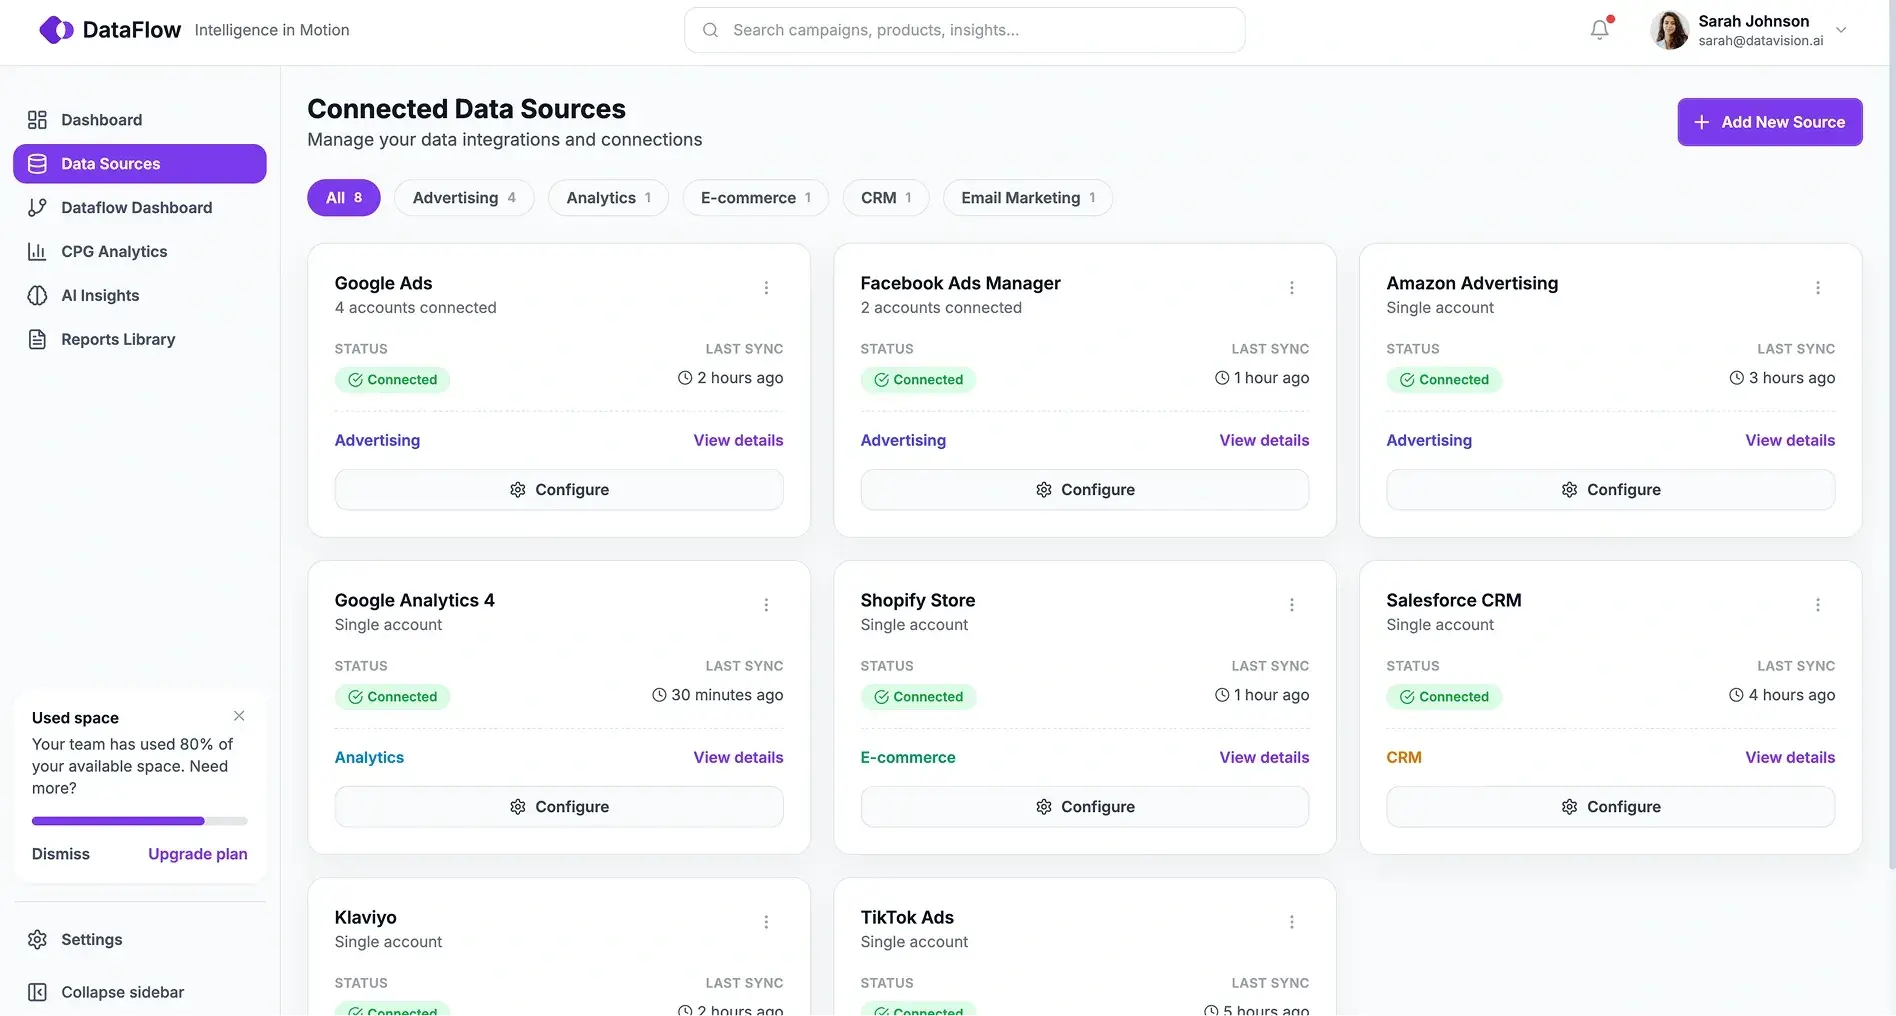Screen dimensions: 1896x1016
Task: Click the search campaigns input field
Action: point(963,29)
